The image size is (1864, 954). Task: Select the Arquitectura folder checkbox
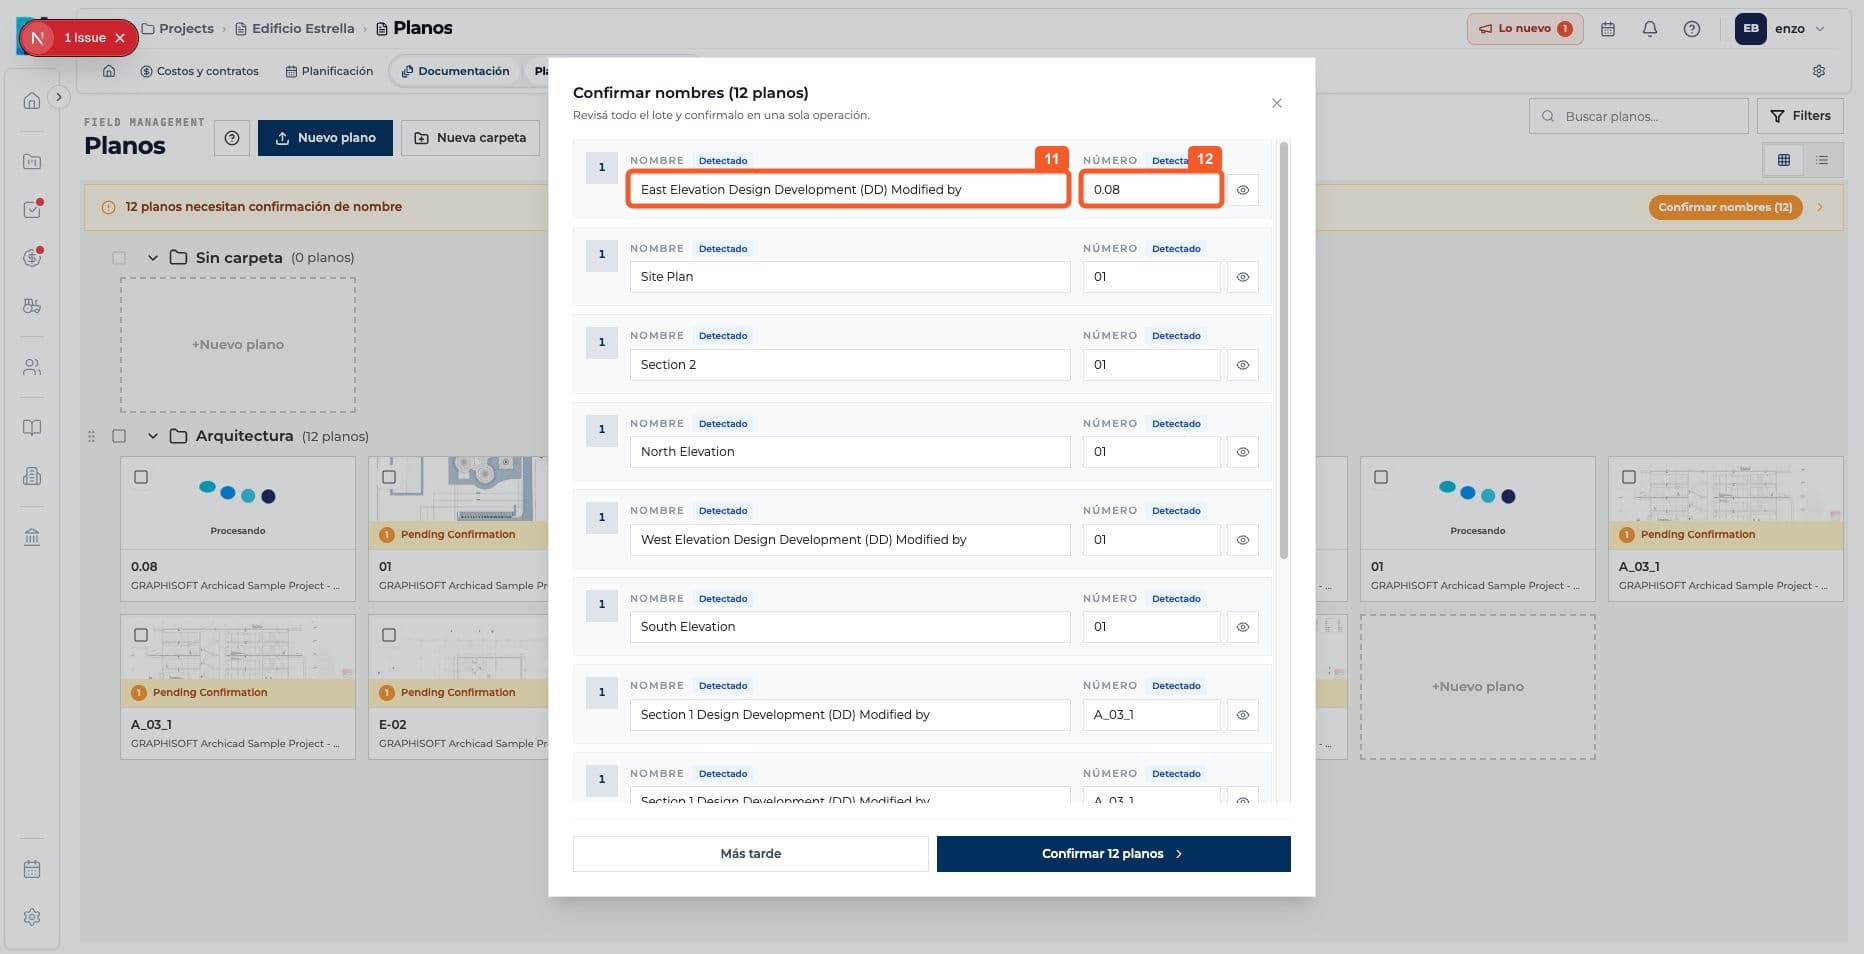click(119, 436)
